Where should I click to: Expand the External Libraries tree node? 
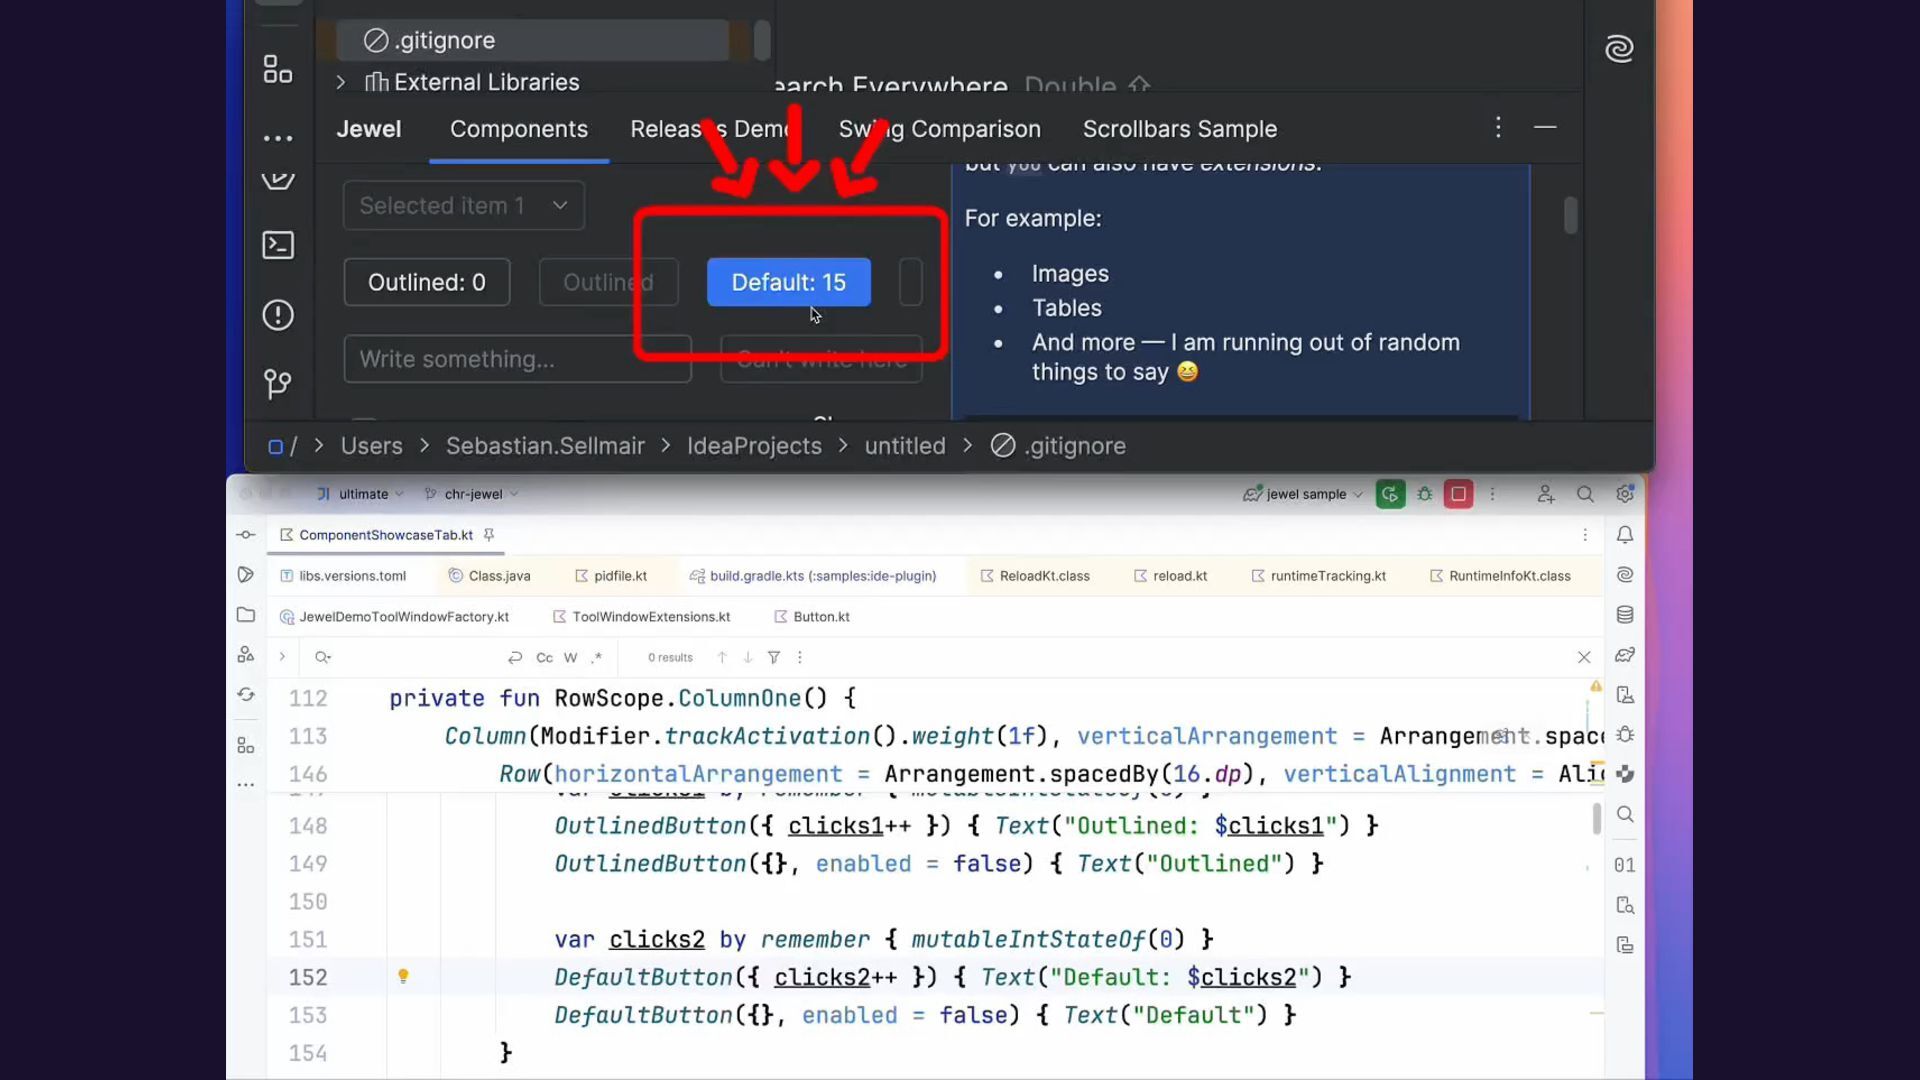(x=341, y=82)
